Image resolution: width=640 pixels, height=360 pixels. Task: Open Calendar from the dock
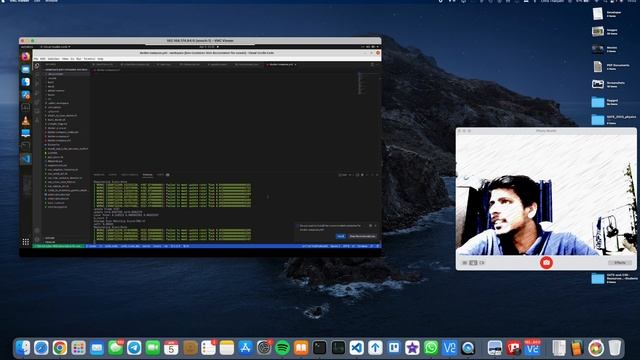171,348
